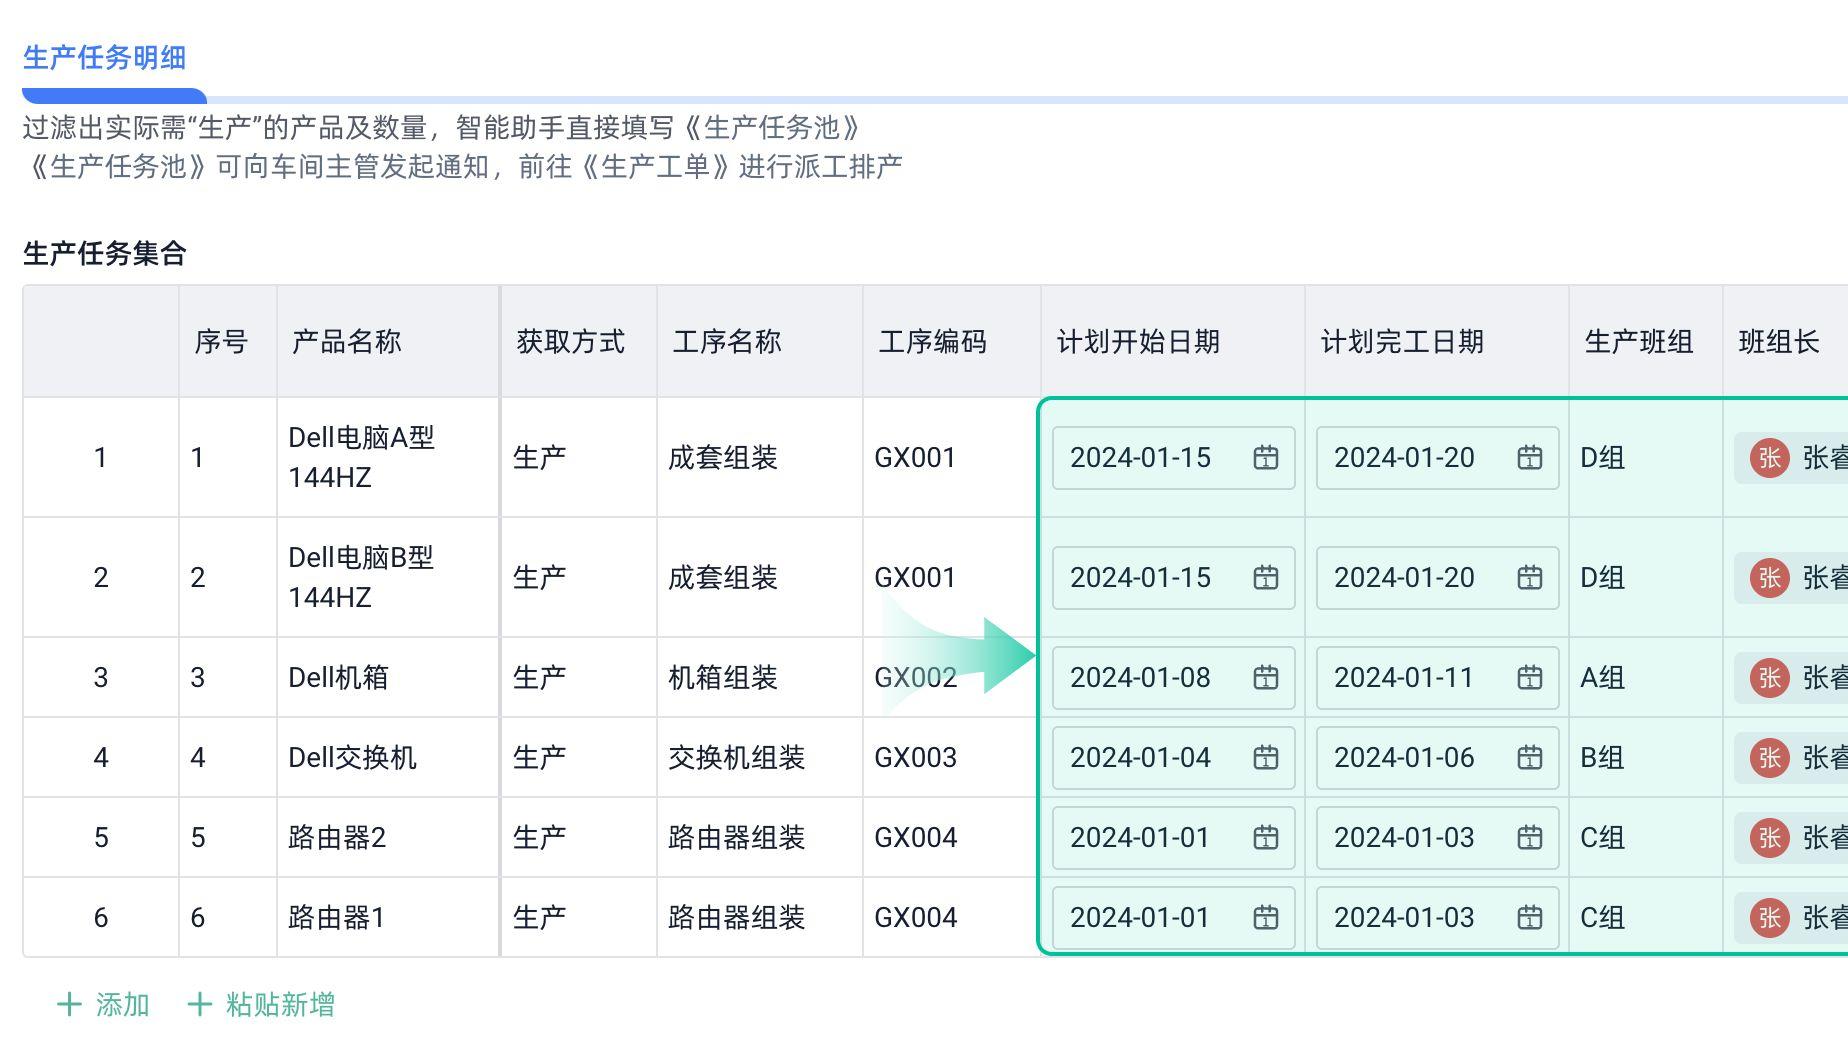Viewport: 1848px width, 1040px height.
Task: Open the calendar icon for Dell电脑A型 start date
Action: point(1266,458)
